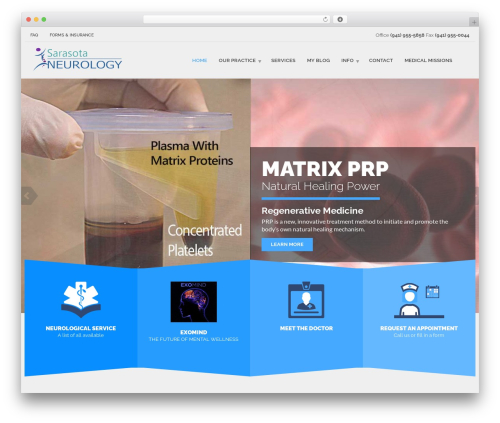This screenshot has width=500, height=423.
Task: Select the Home menu item
Action: 199,60
